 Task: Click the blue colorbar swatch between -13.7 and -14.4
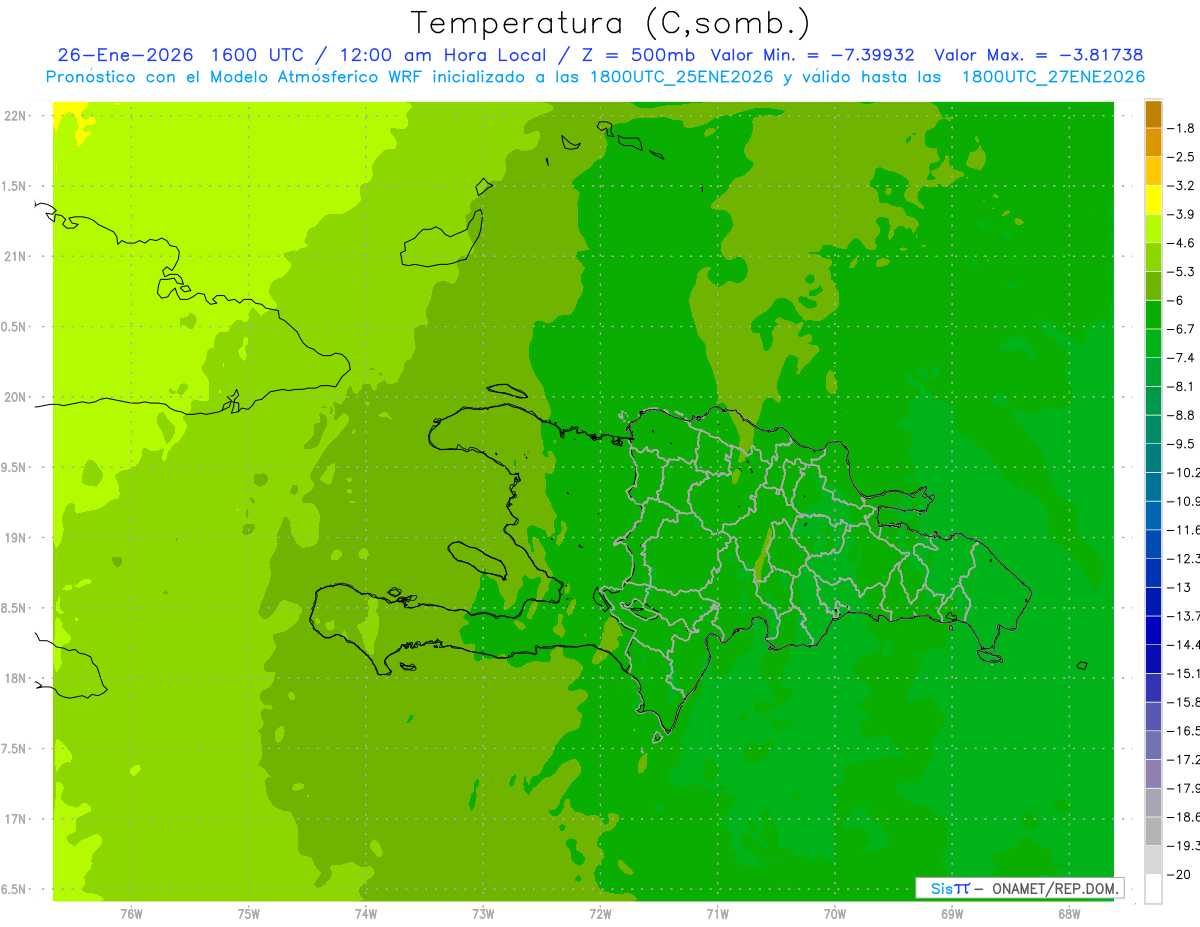1153,630
